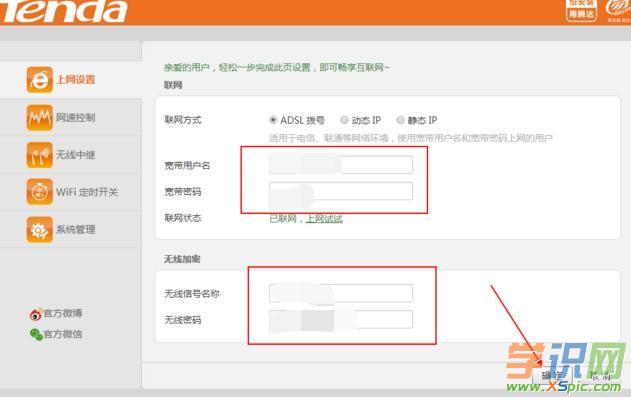Click the 网速控制 speed control icon
The width and height of the screenshot is (631, 397).
39,117
